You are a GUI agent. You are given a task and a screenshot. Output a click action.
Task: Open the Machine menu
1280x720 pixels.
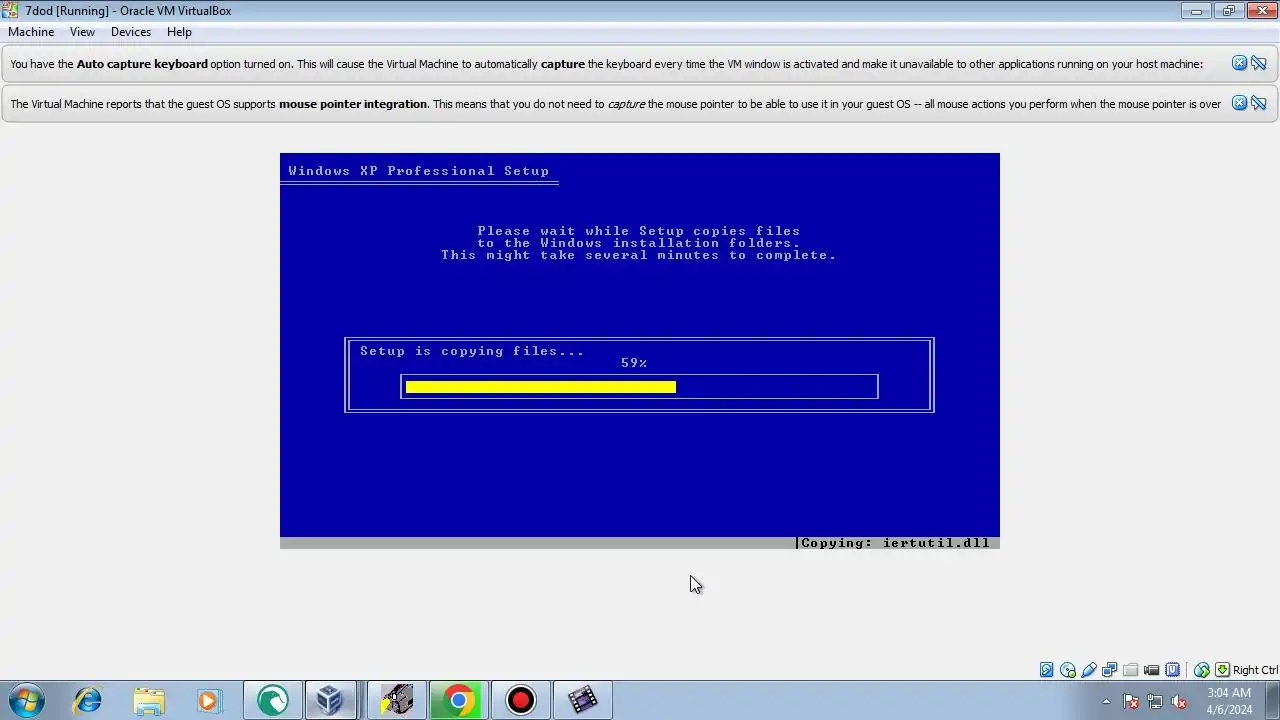click(31, 32)
